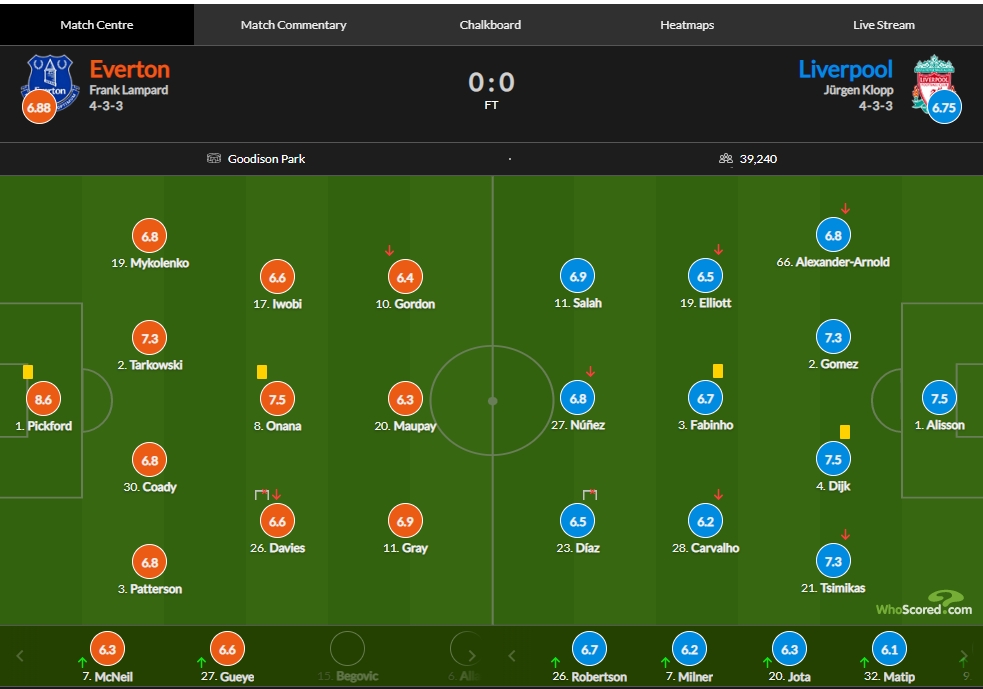The image size is (983, 689).
Task: Click Pickford's 8.6 rating circle
Action: coord(43,399)
